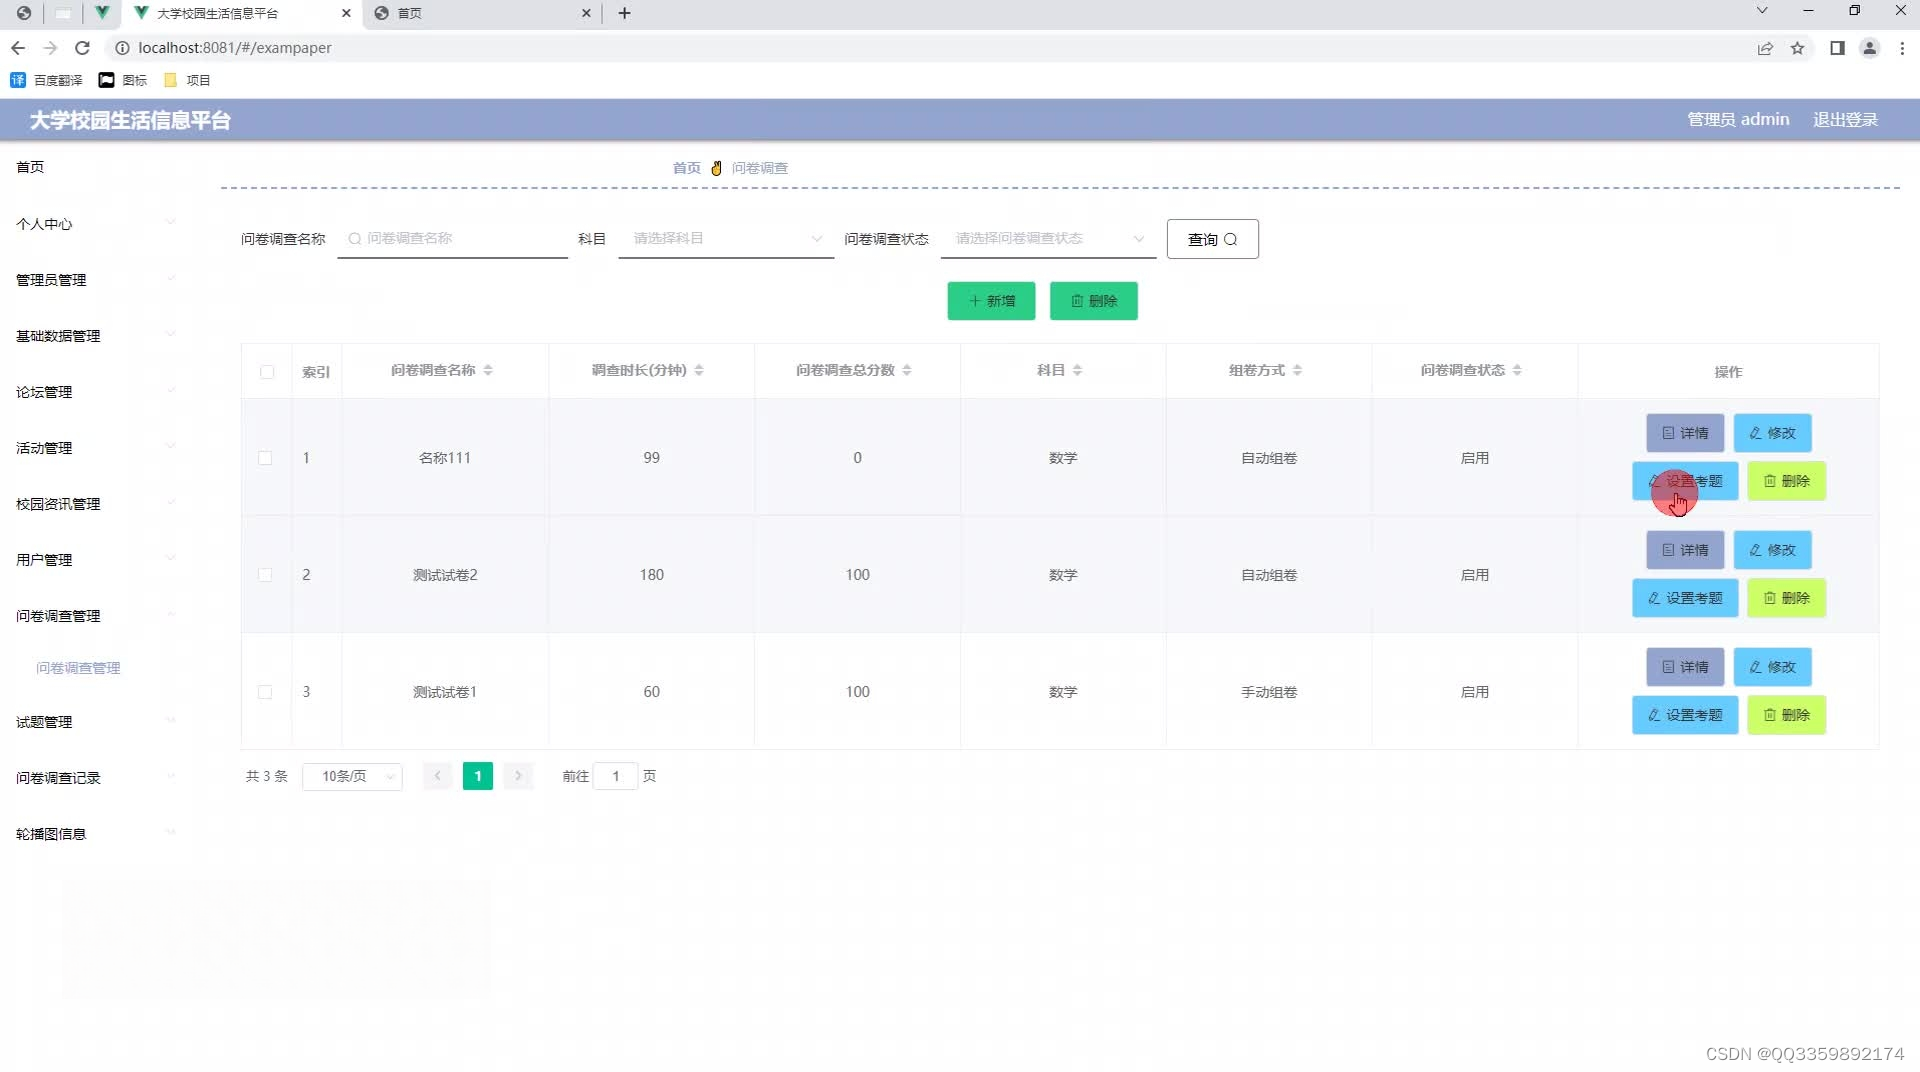Expand the 问卷调查记录 sidebar menu

tap(95, 778)
